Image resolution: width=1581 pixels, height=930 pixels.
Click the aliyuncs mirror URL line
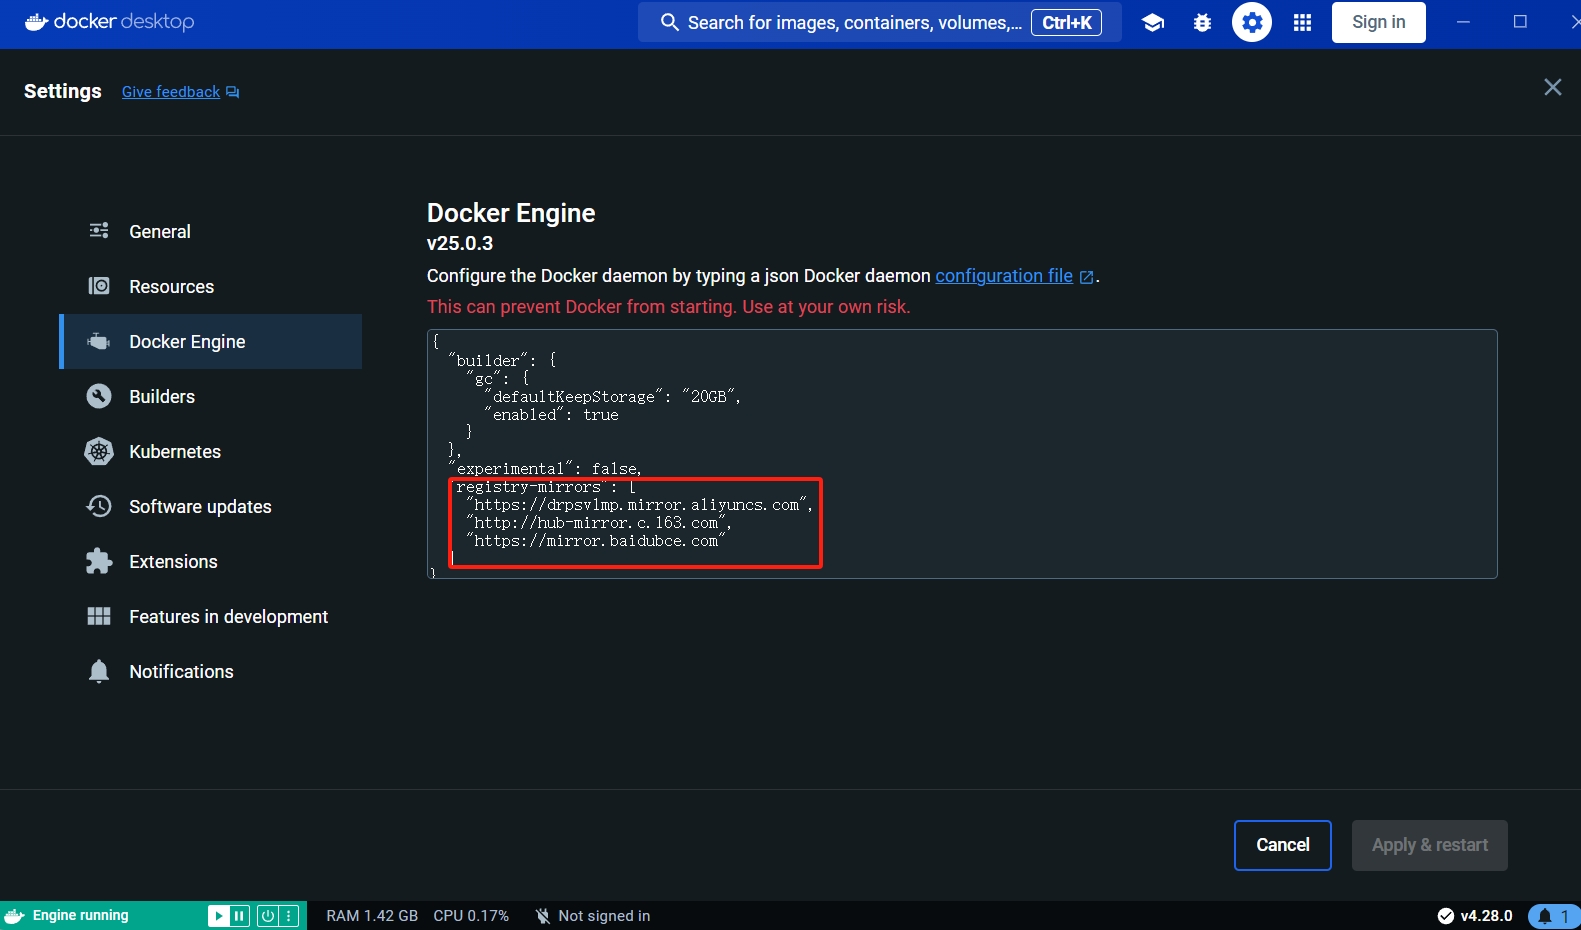tap(639, 505)
